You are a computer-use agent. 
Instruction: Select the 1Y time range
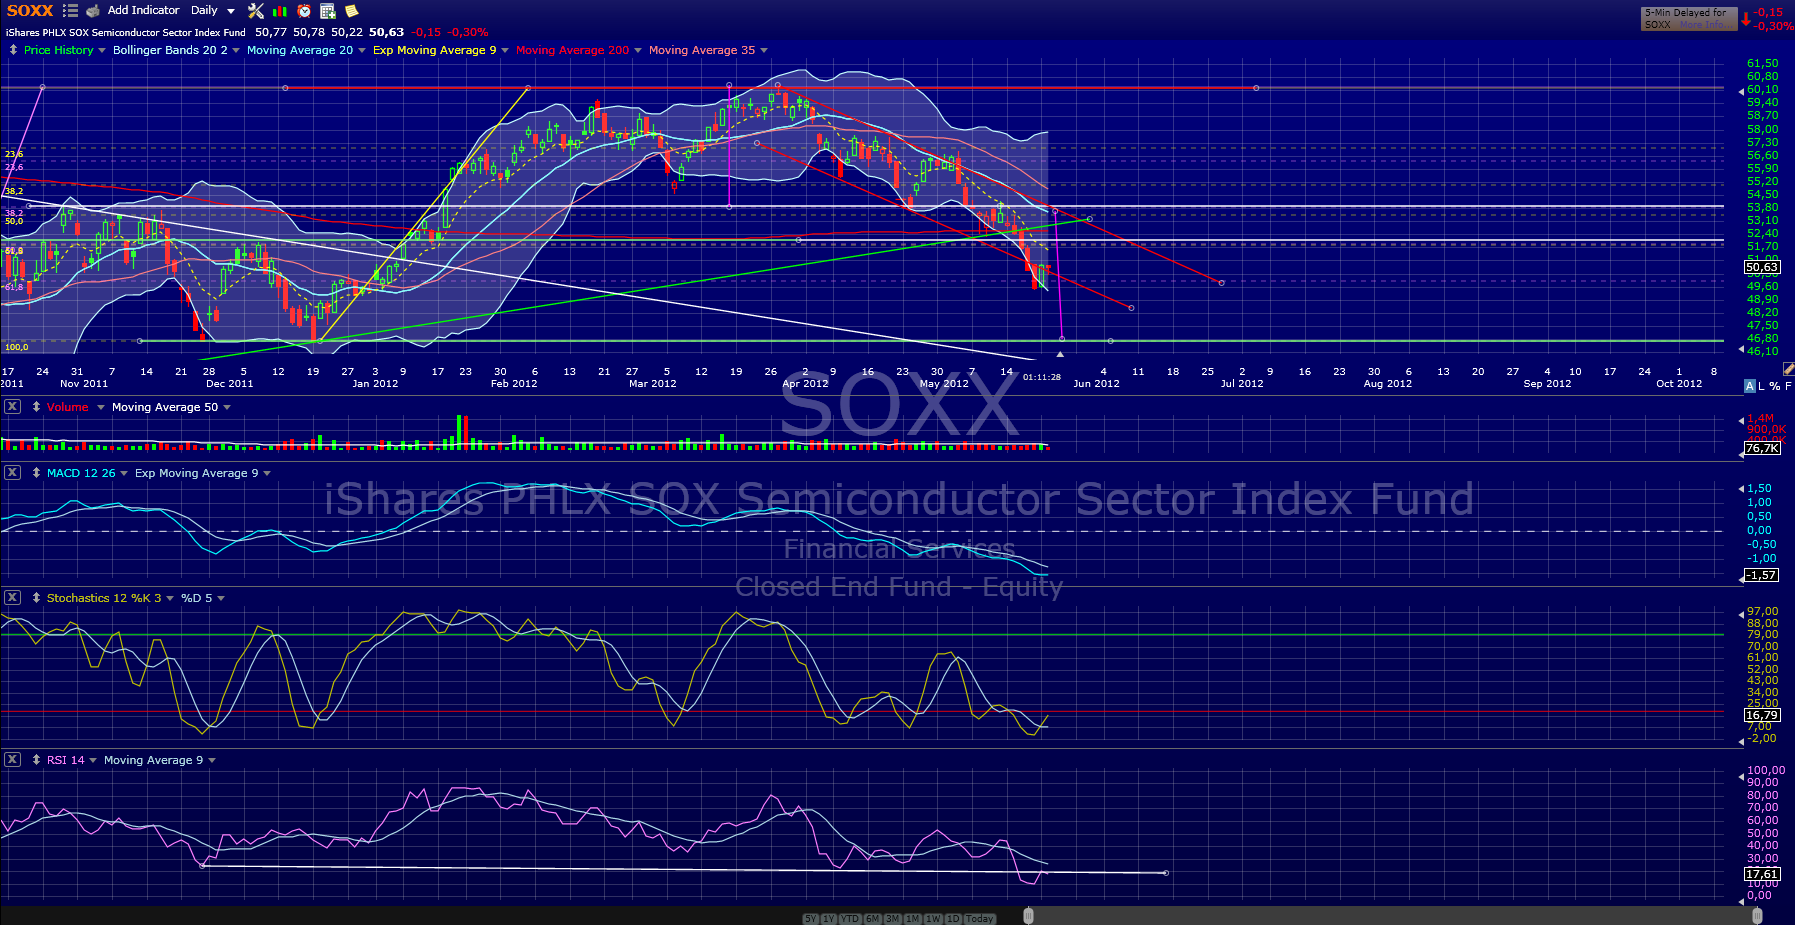pos(829,919)
